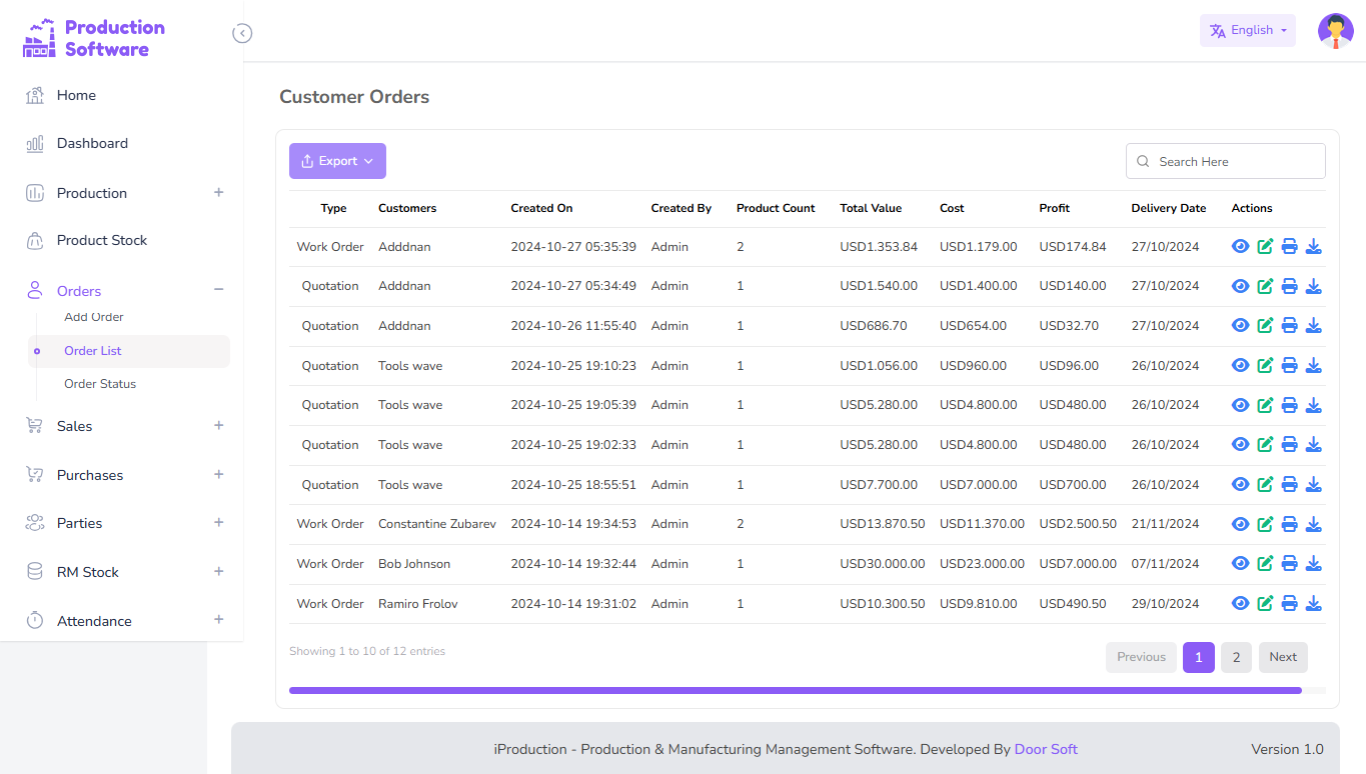Screen dimensions: 1366x774
Task: Open the Export dropdown button
Action: tap(337, 161)
